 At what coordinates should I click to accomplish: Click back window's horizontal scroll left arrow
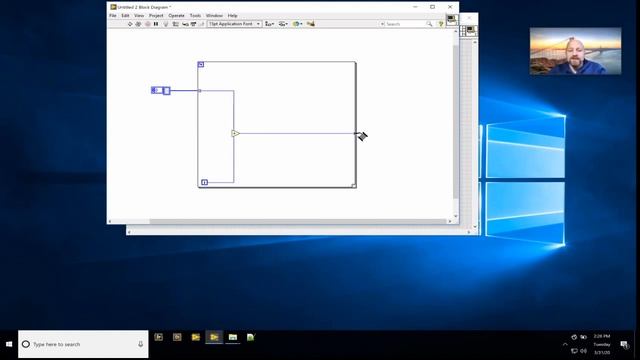point(129,232)
